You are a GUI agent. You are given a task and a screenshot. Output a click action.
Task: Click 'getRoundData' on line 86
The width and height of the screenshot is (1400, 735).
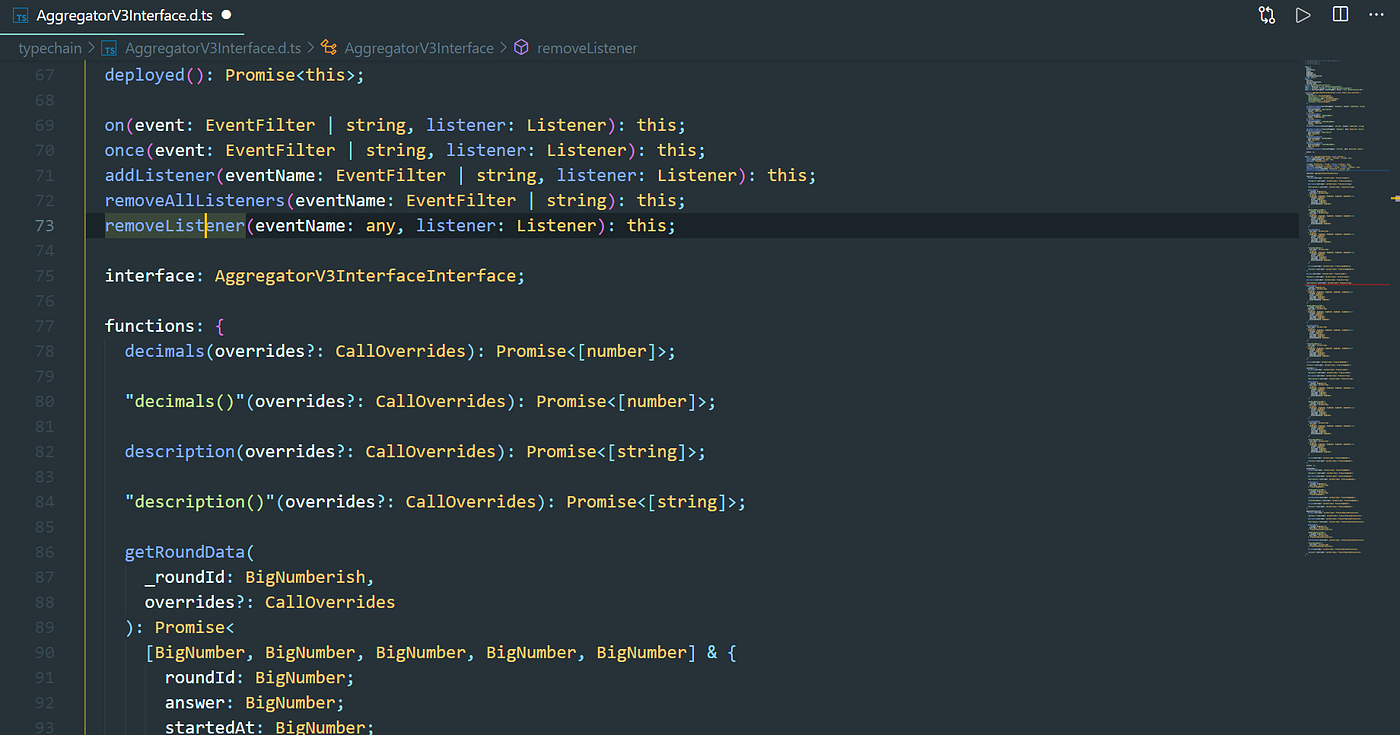click(185, 552)
